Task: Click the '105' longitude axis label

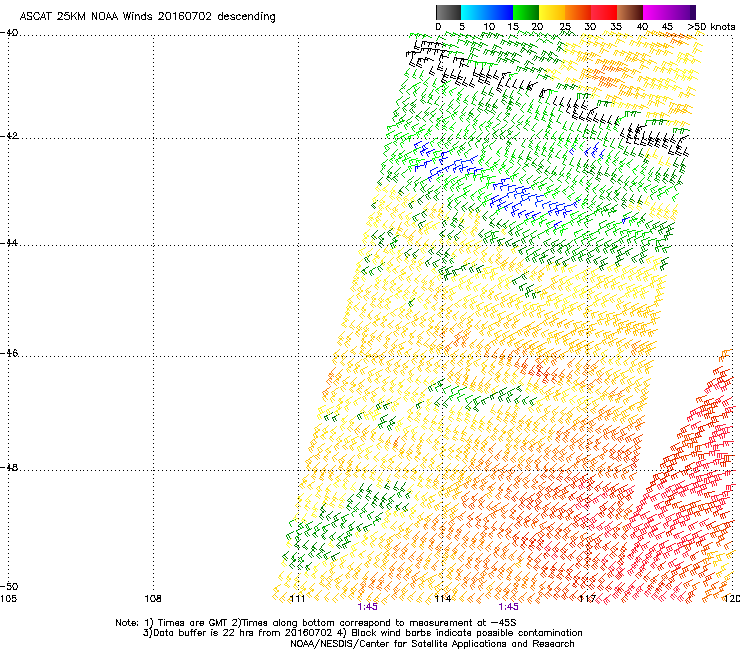Action: 8,599
